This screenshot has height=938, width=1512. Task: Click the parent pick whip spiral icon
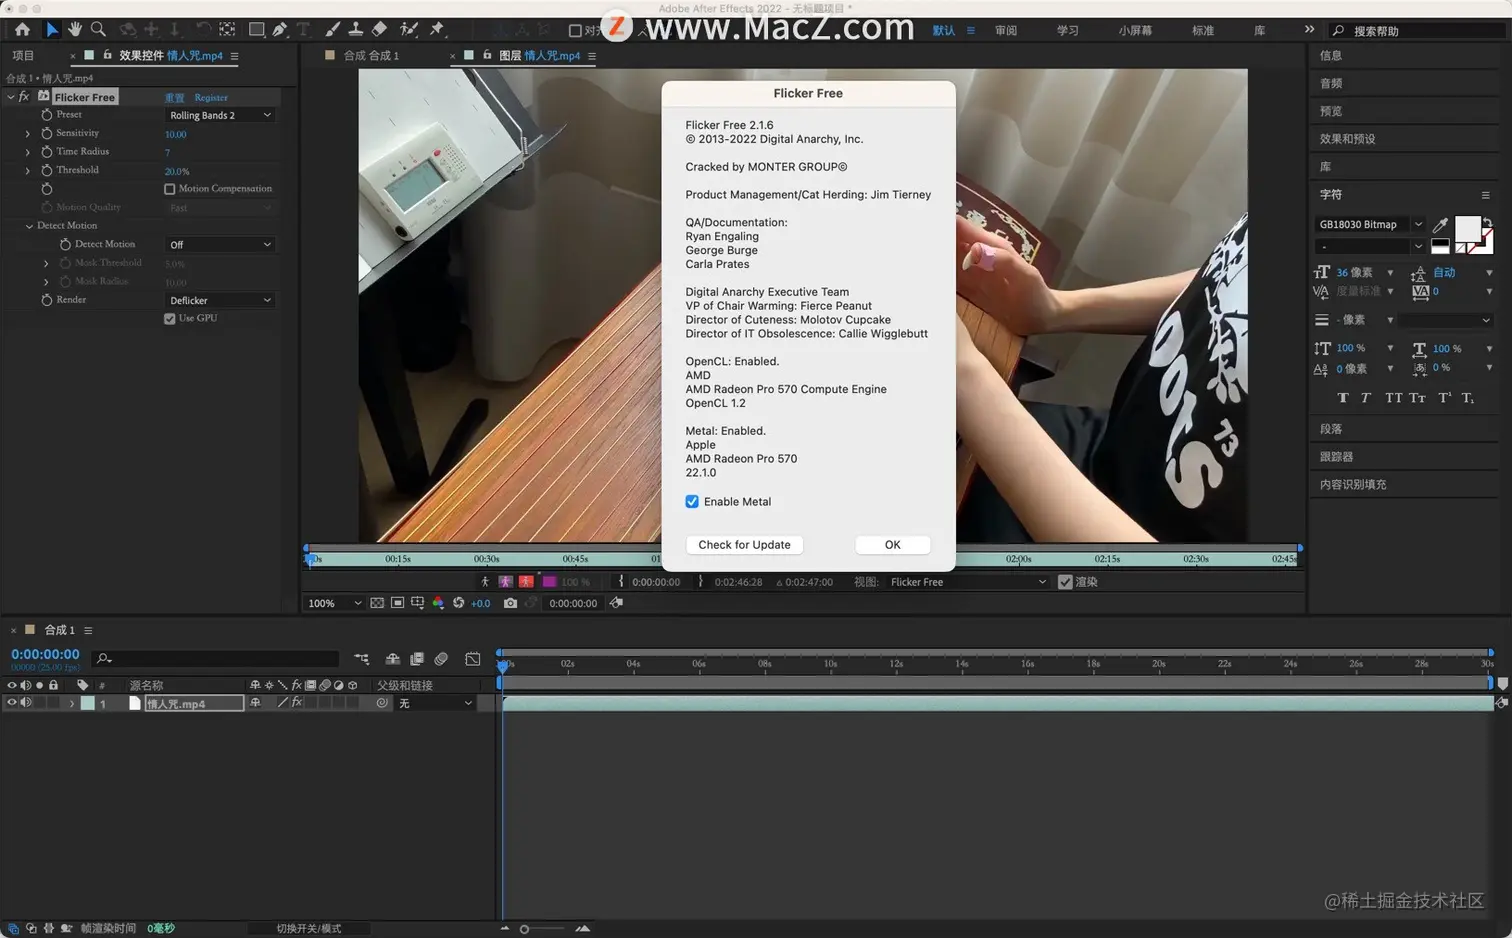pyautogui.click(x=382, y=703)
